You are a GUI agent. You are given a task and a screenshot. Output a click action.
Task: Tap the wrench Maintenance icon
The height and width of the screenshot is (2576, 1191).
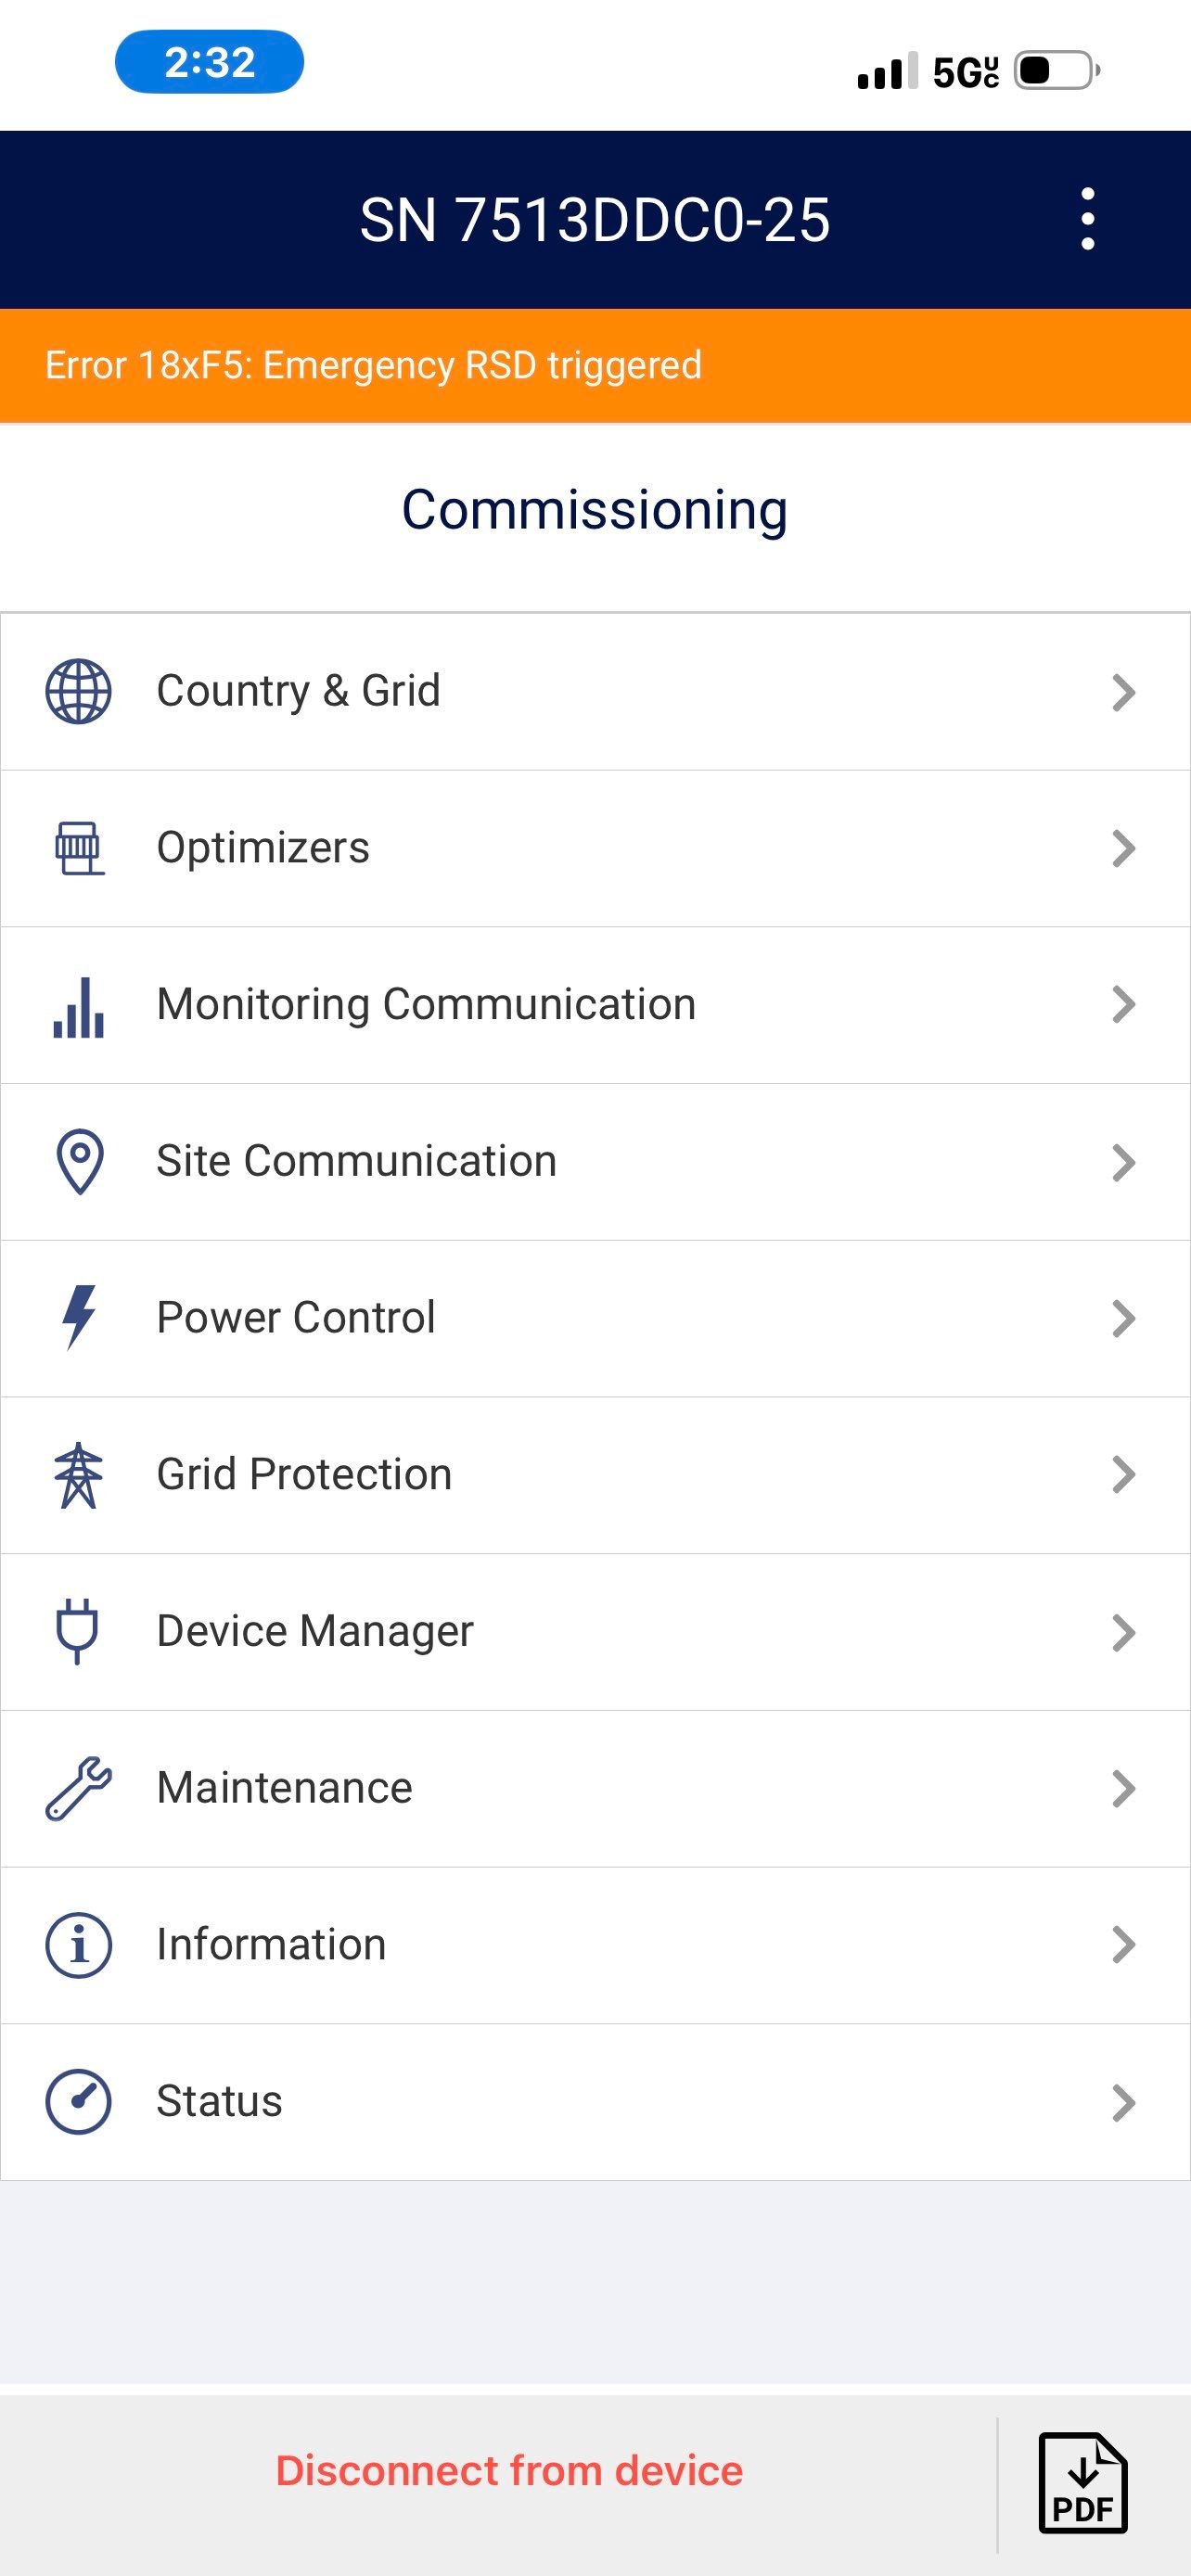point(78,1788)
